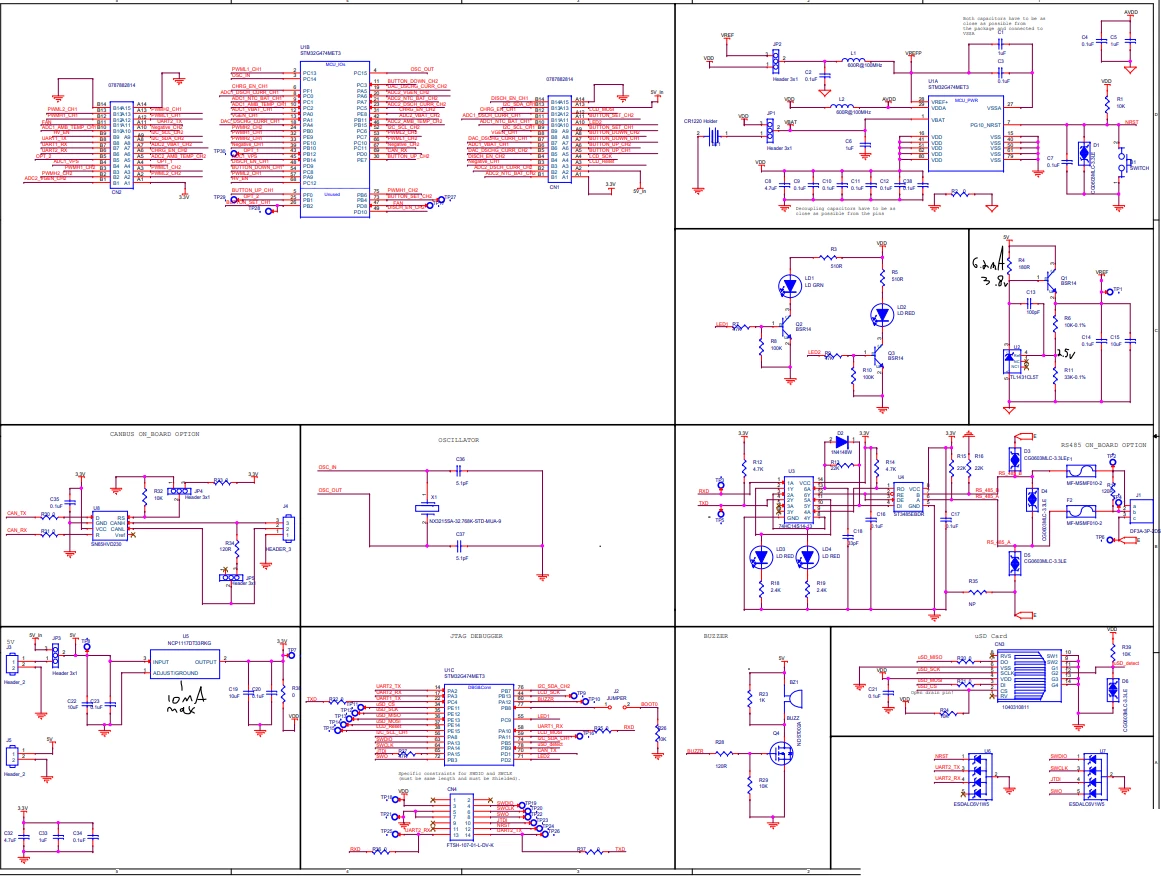The image size is (1161, 878).
Task: Select the U1C STM32G474MET3 debug block
Action: (x=479, y=725)
